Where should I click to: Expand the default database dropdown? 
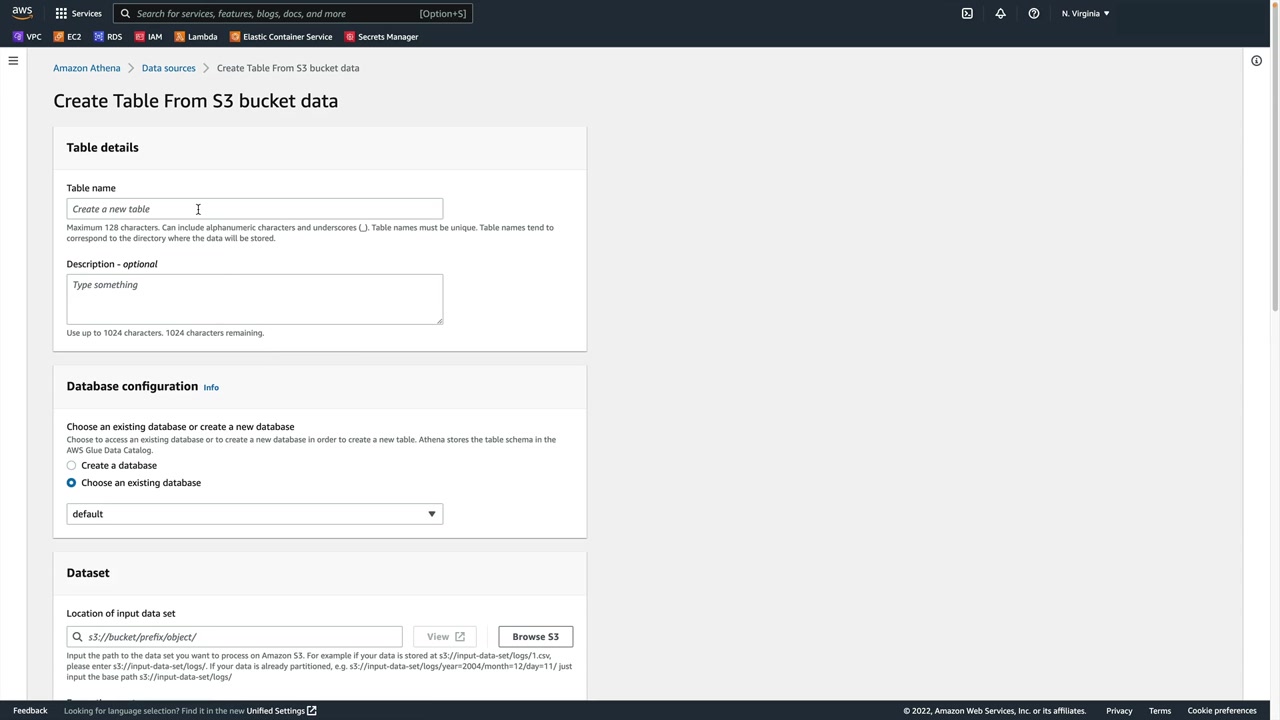click(255, 514)
